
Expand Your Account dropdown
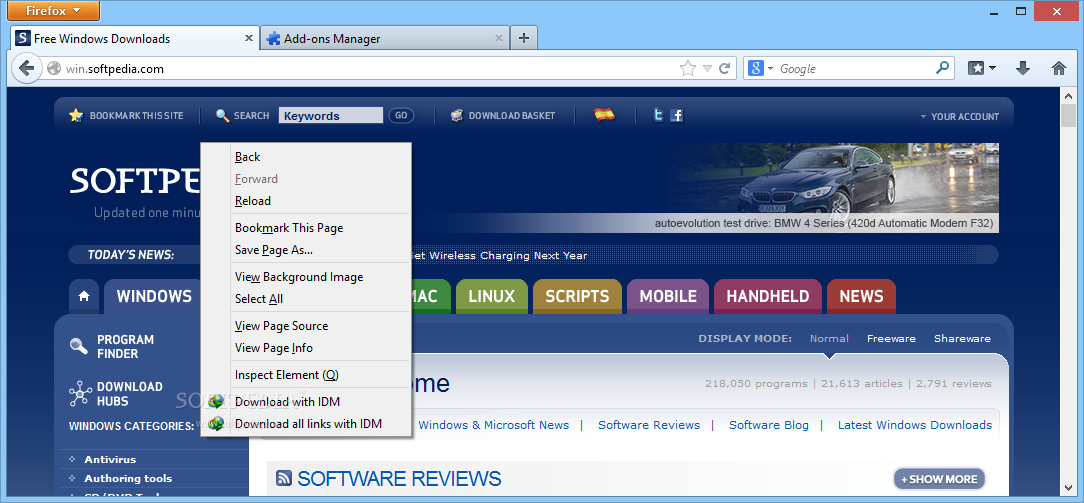[960, 116]
